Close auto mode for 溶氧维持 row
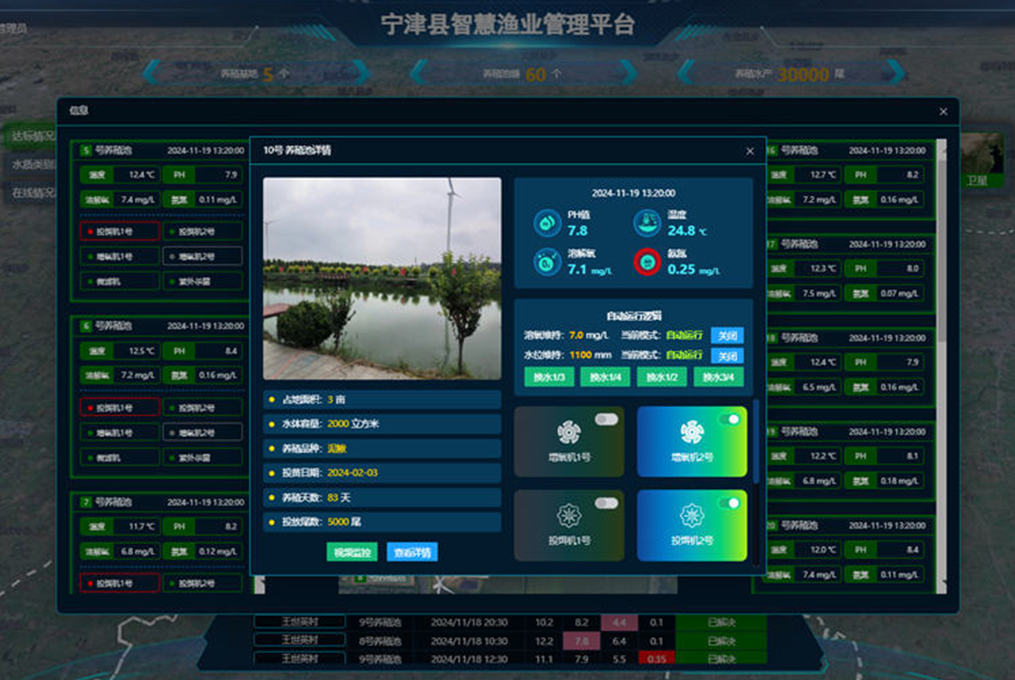 727,335
